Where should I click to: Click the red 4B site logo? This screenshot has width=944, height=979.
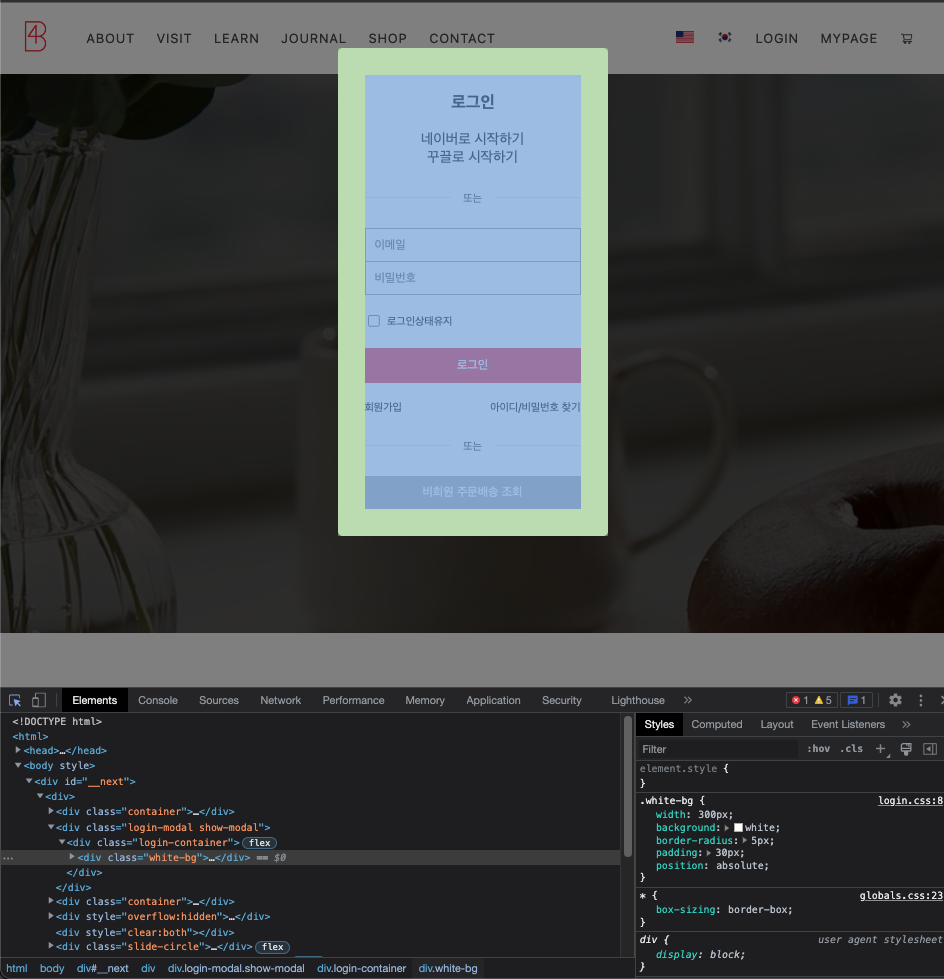(x=36, y=36)
